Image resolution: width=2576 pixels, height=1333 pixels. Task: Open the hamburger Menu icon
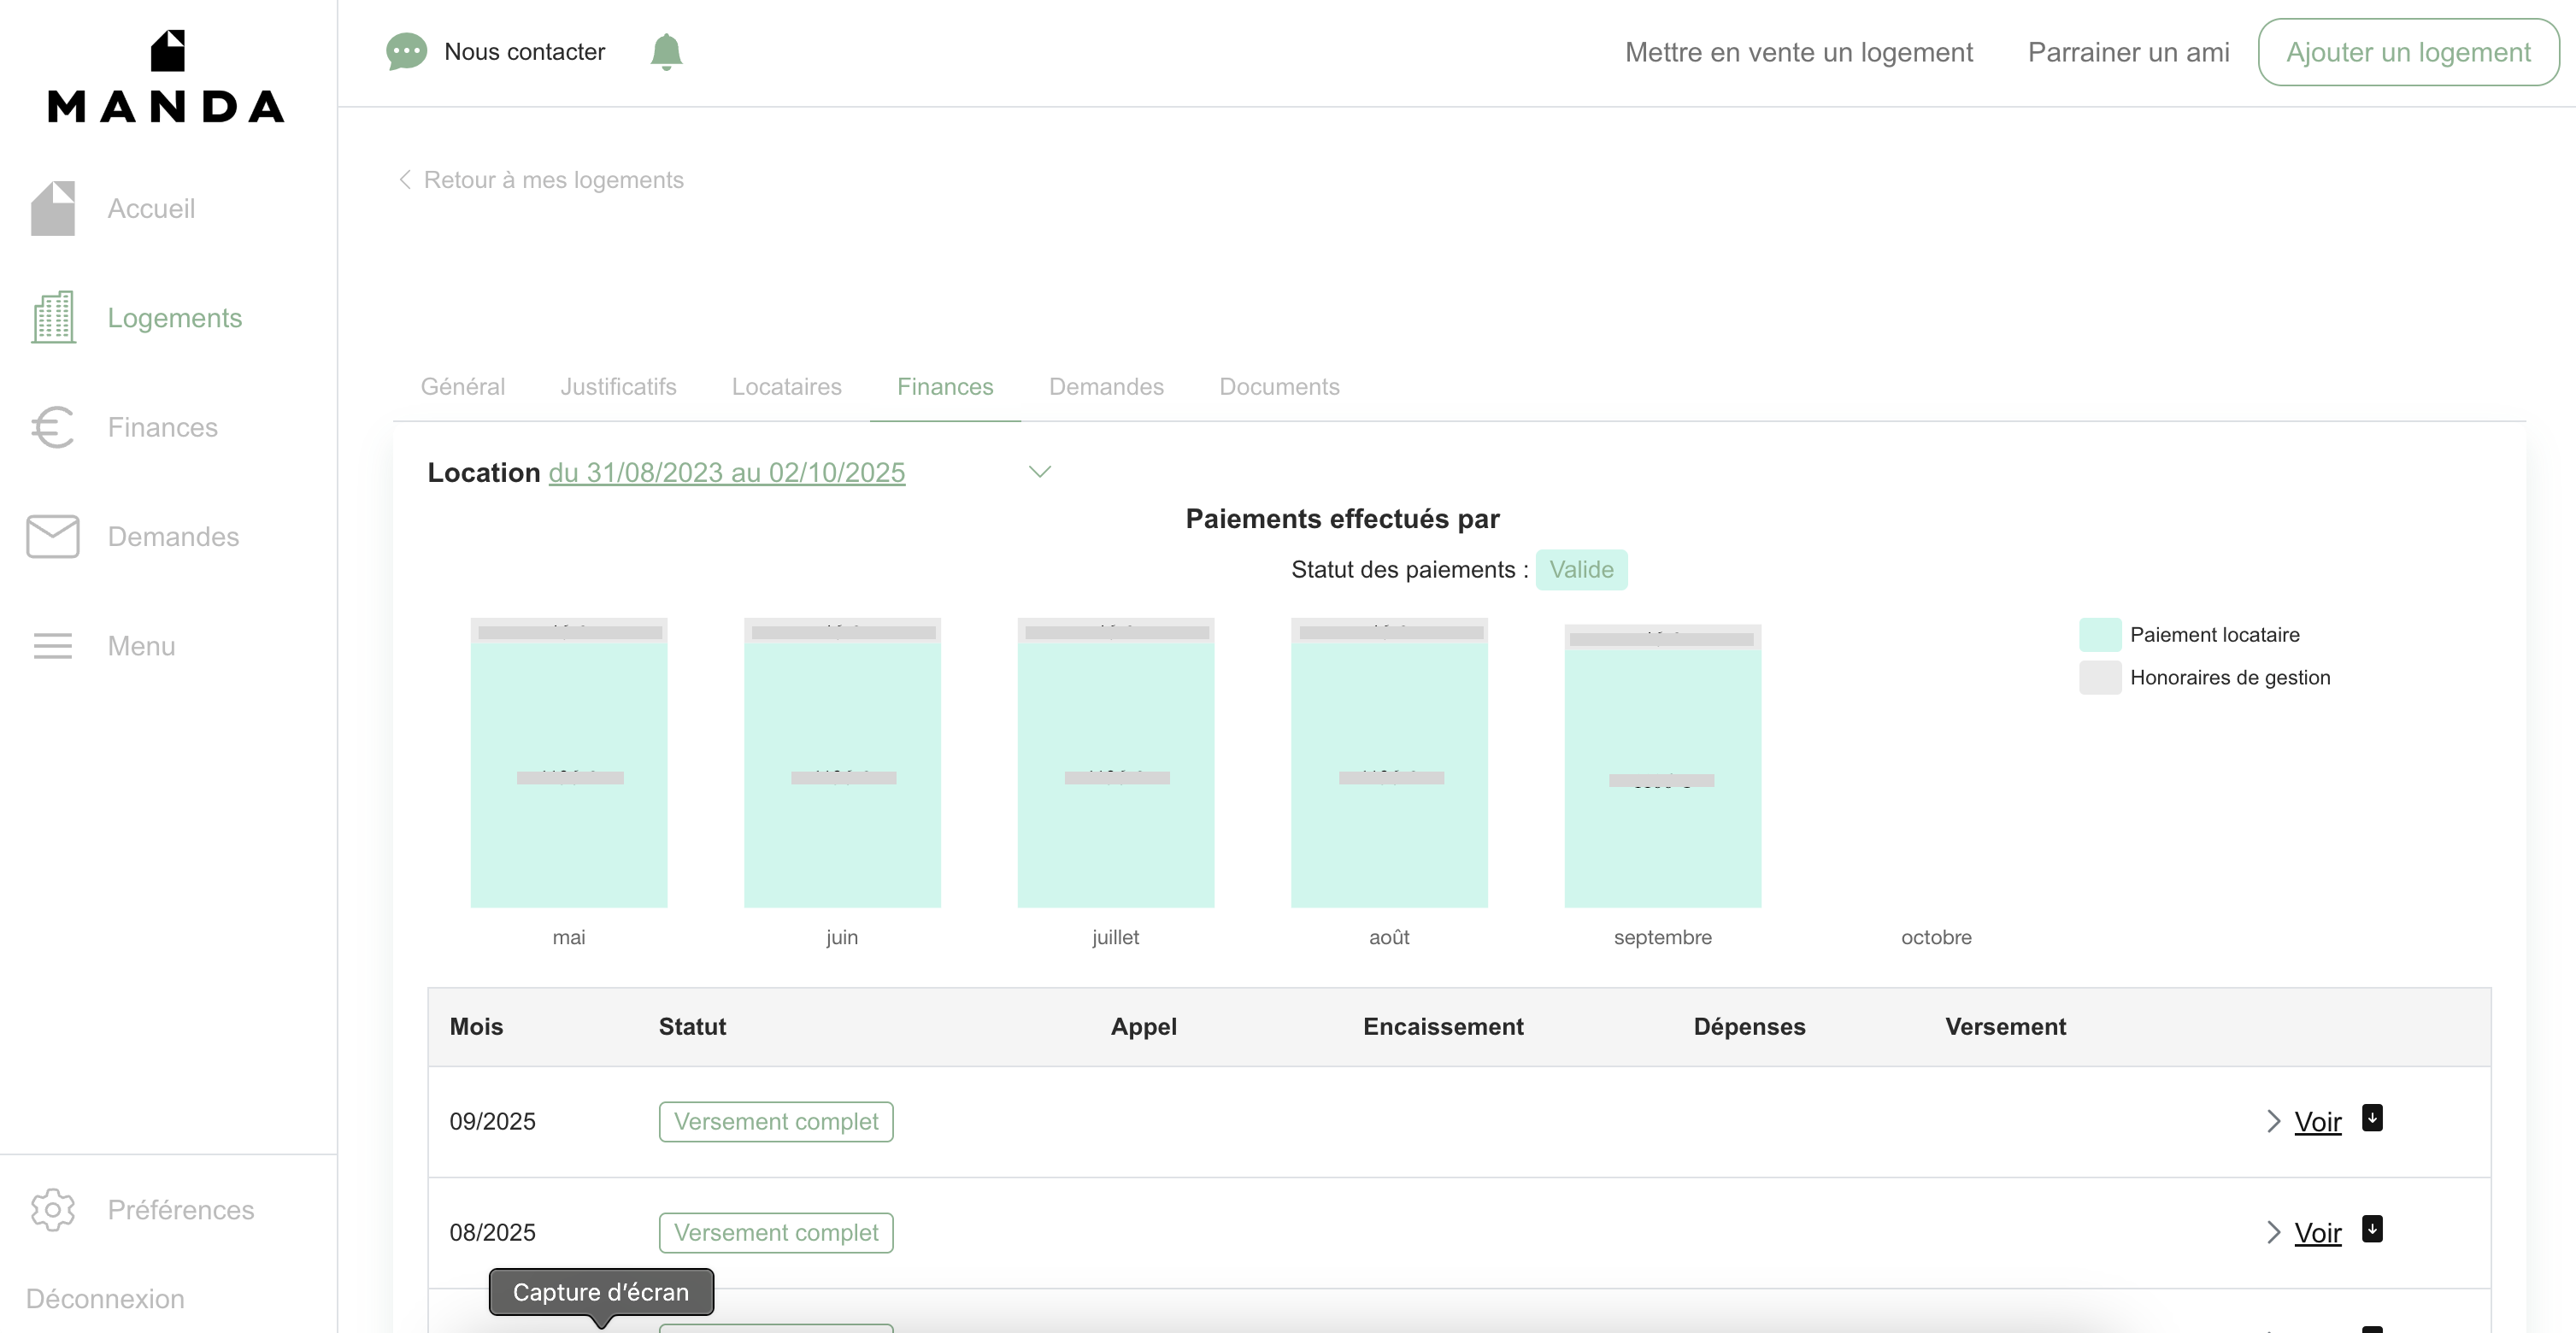click(x=53, y=646)
